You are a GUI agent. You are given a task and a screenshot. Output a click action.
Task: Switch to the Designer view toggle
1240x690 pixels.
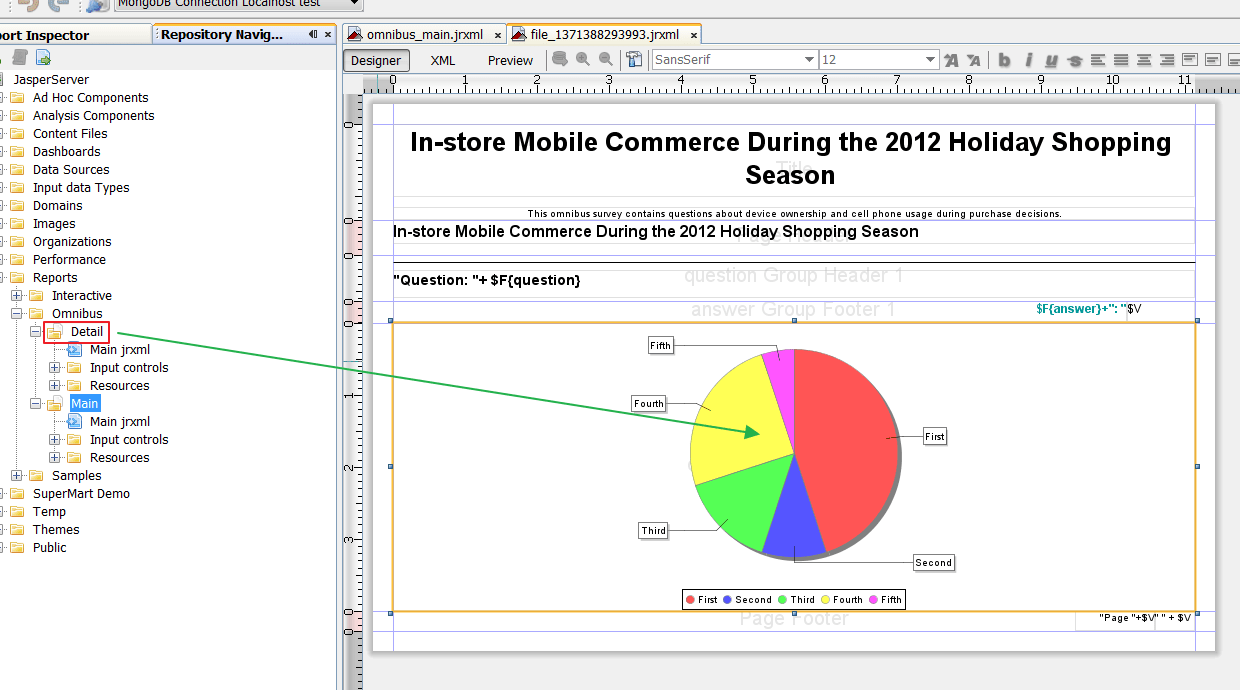pos(376,60)
